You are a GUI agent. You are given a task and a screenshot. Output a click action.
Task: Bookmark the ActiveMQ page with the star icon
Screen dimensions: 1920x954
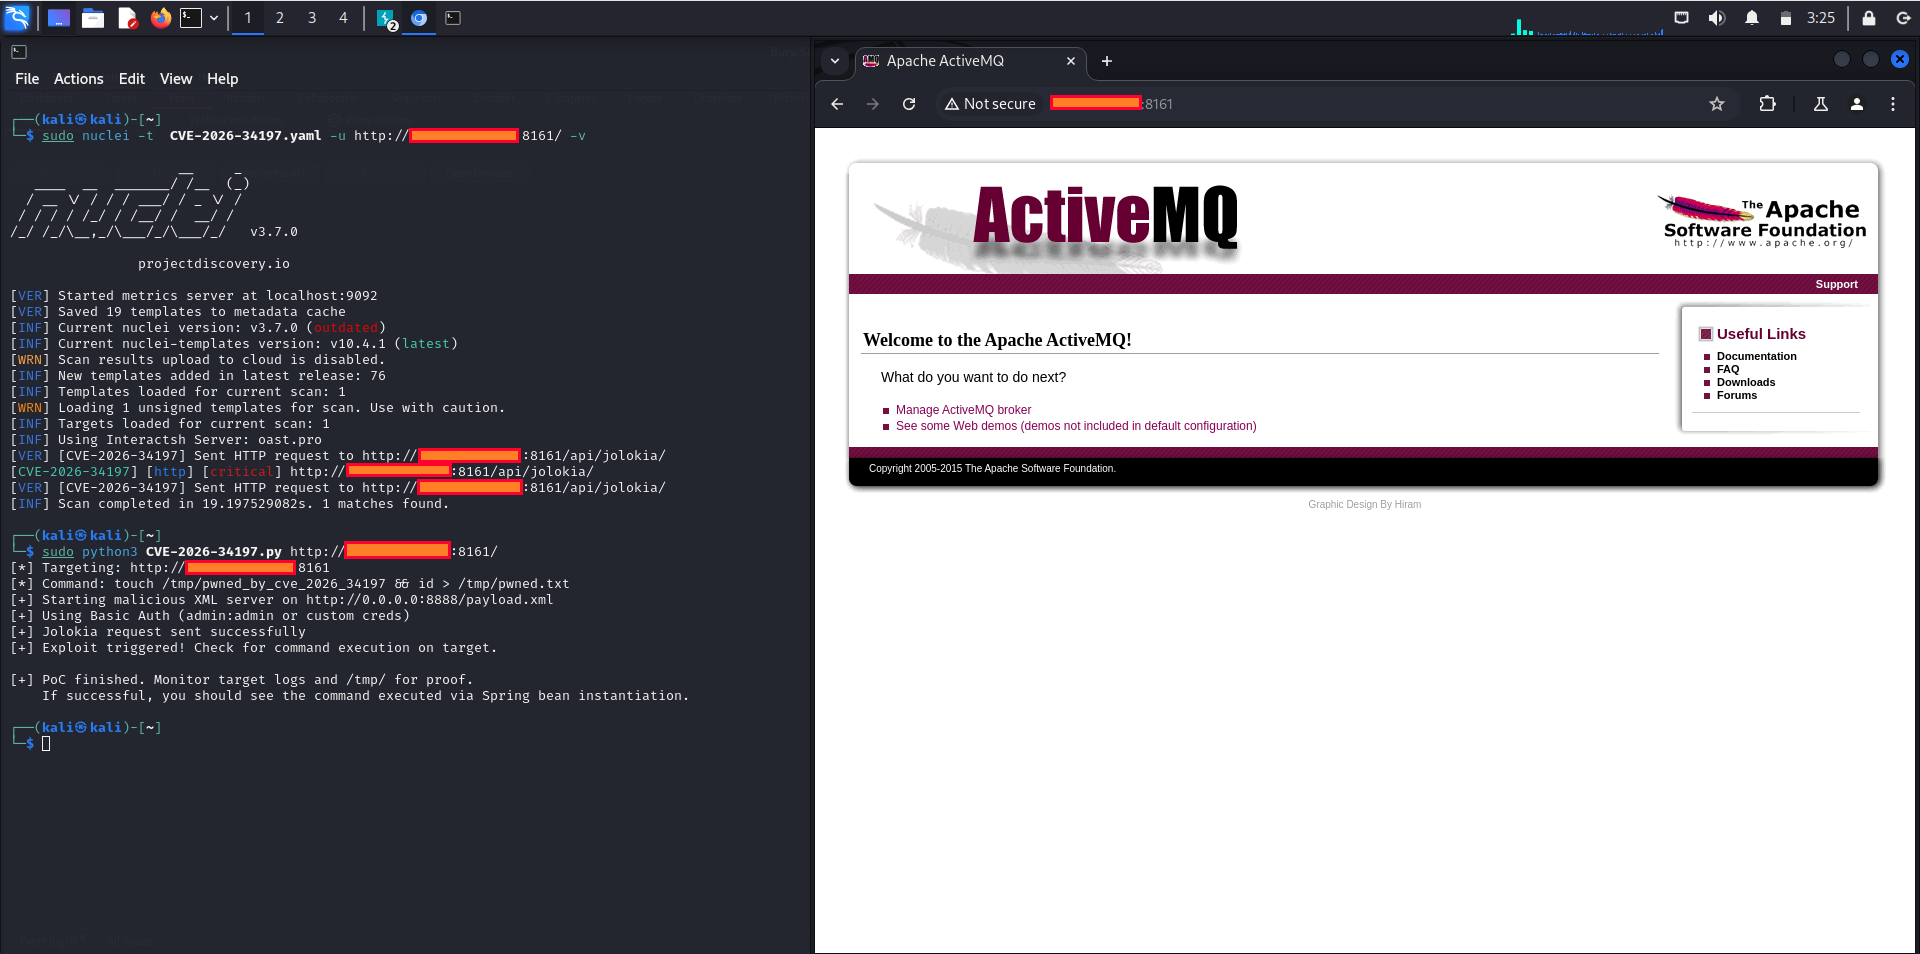pyautogui.click(x=1717, y=104)
